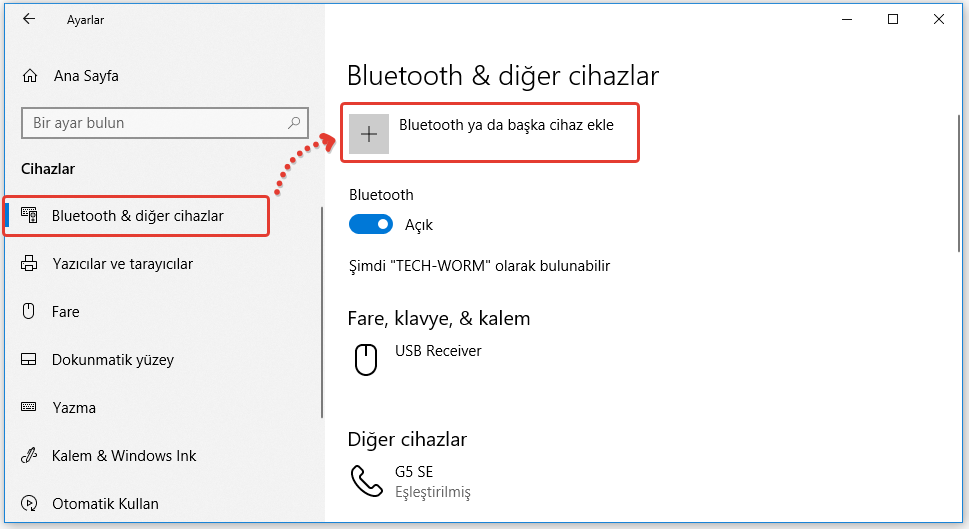The image size is (969, 529).
Task: Click the back arrow in Ayarlar
Action: [29, 19]
